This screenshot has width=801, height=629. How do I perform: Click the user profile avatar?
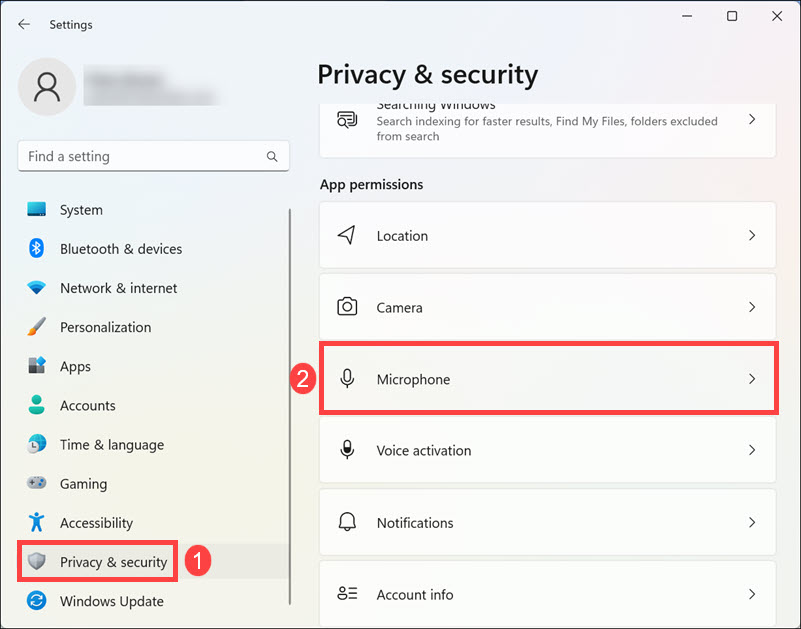(x=47, y=87)
